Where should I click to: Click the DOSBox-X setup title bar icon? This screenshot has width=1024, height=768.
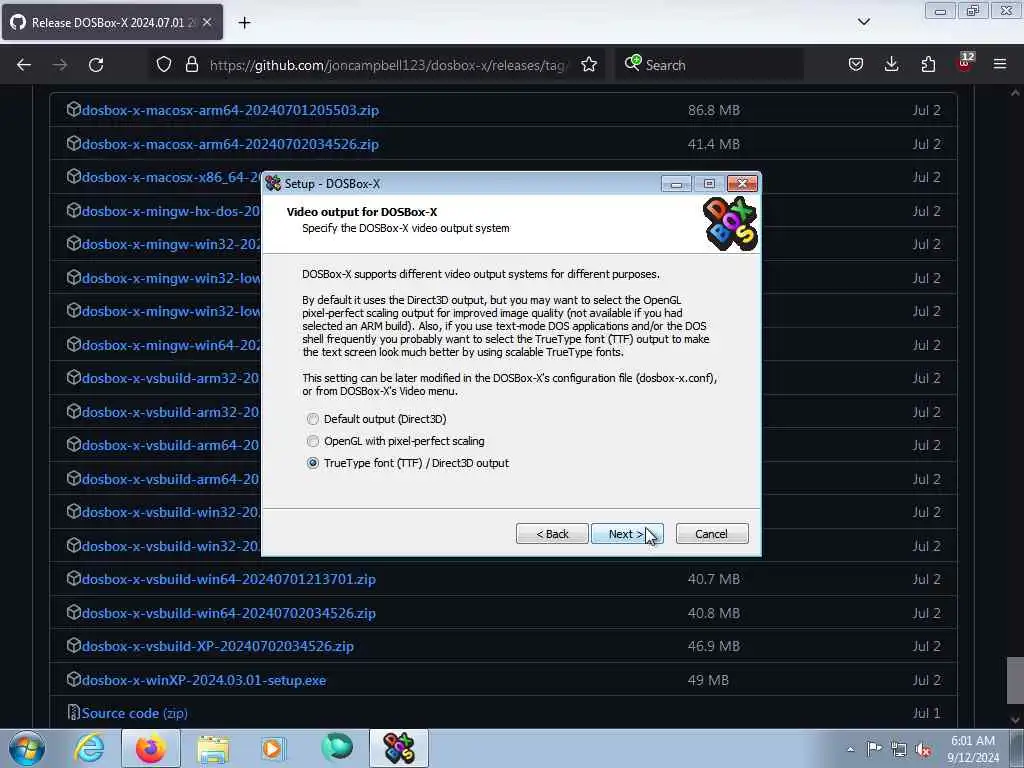[273, 184]
